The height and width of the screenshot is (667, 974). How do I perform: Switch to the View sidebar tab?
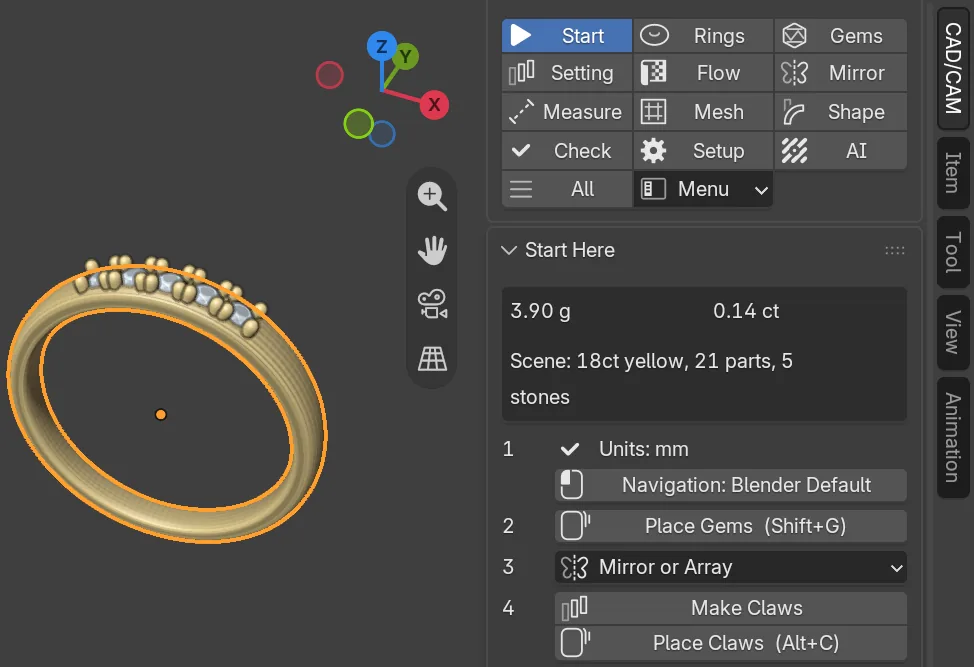tap(953, 332)
